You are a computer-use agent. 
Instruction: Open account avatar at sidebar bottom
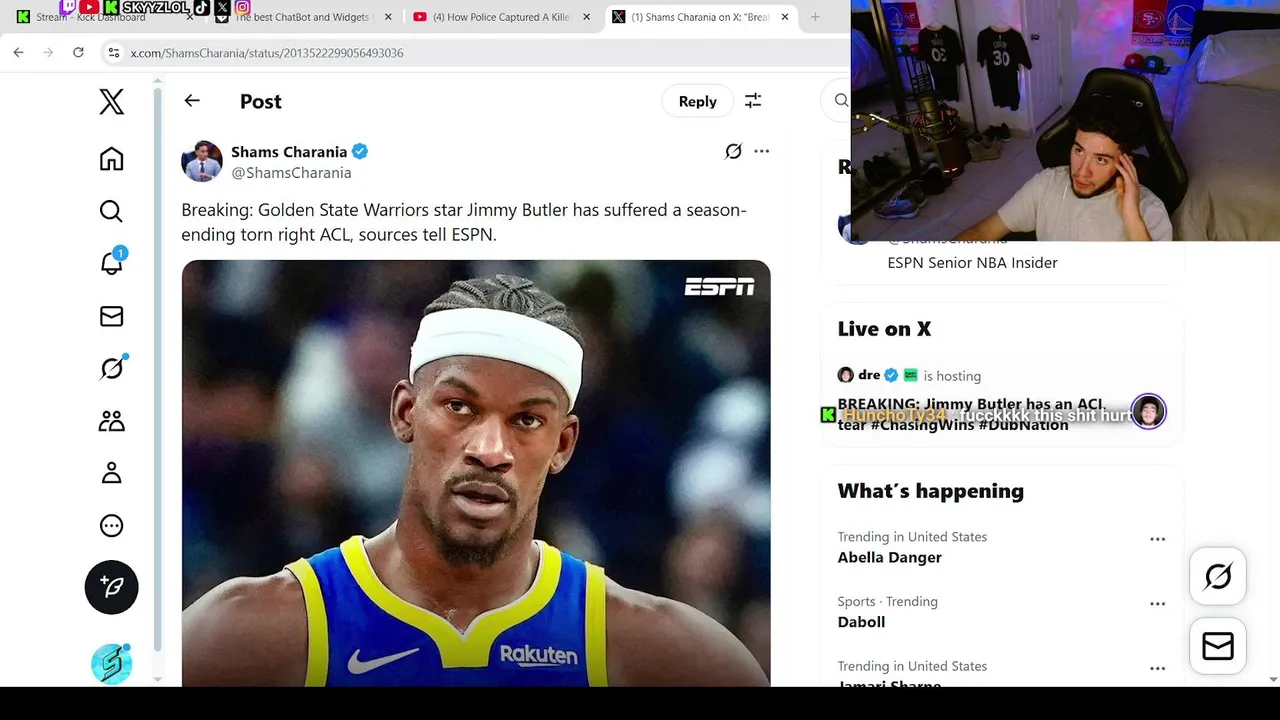click(111, 664)
